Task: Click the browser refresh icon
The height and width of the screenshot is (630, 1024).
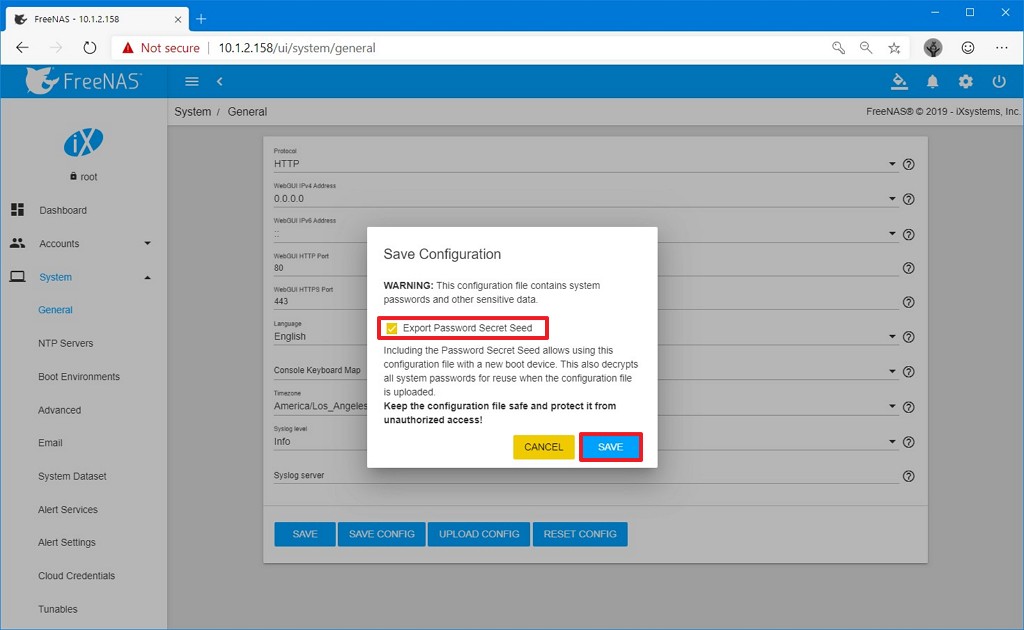Action: coord(89,47)
